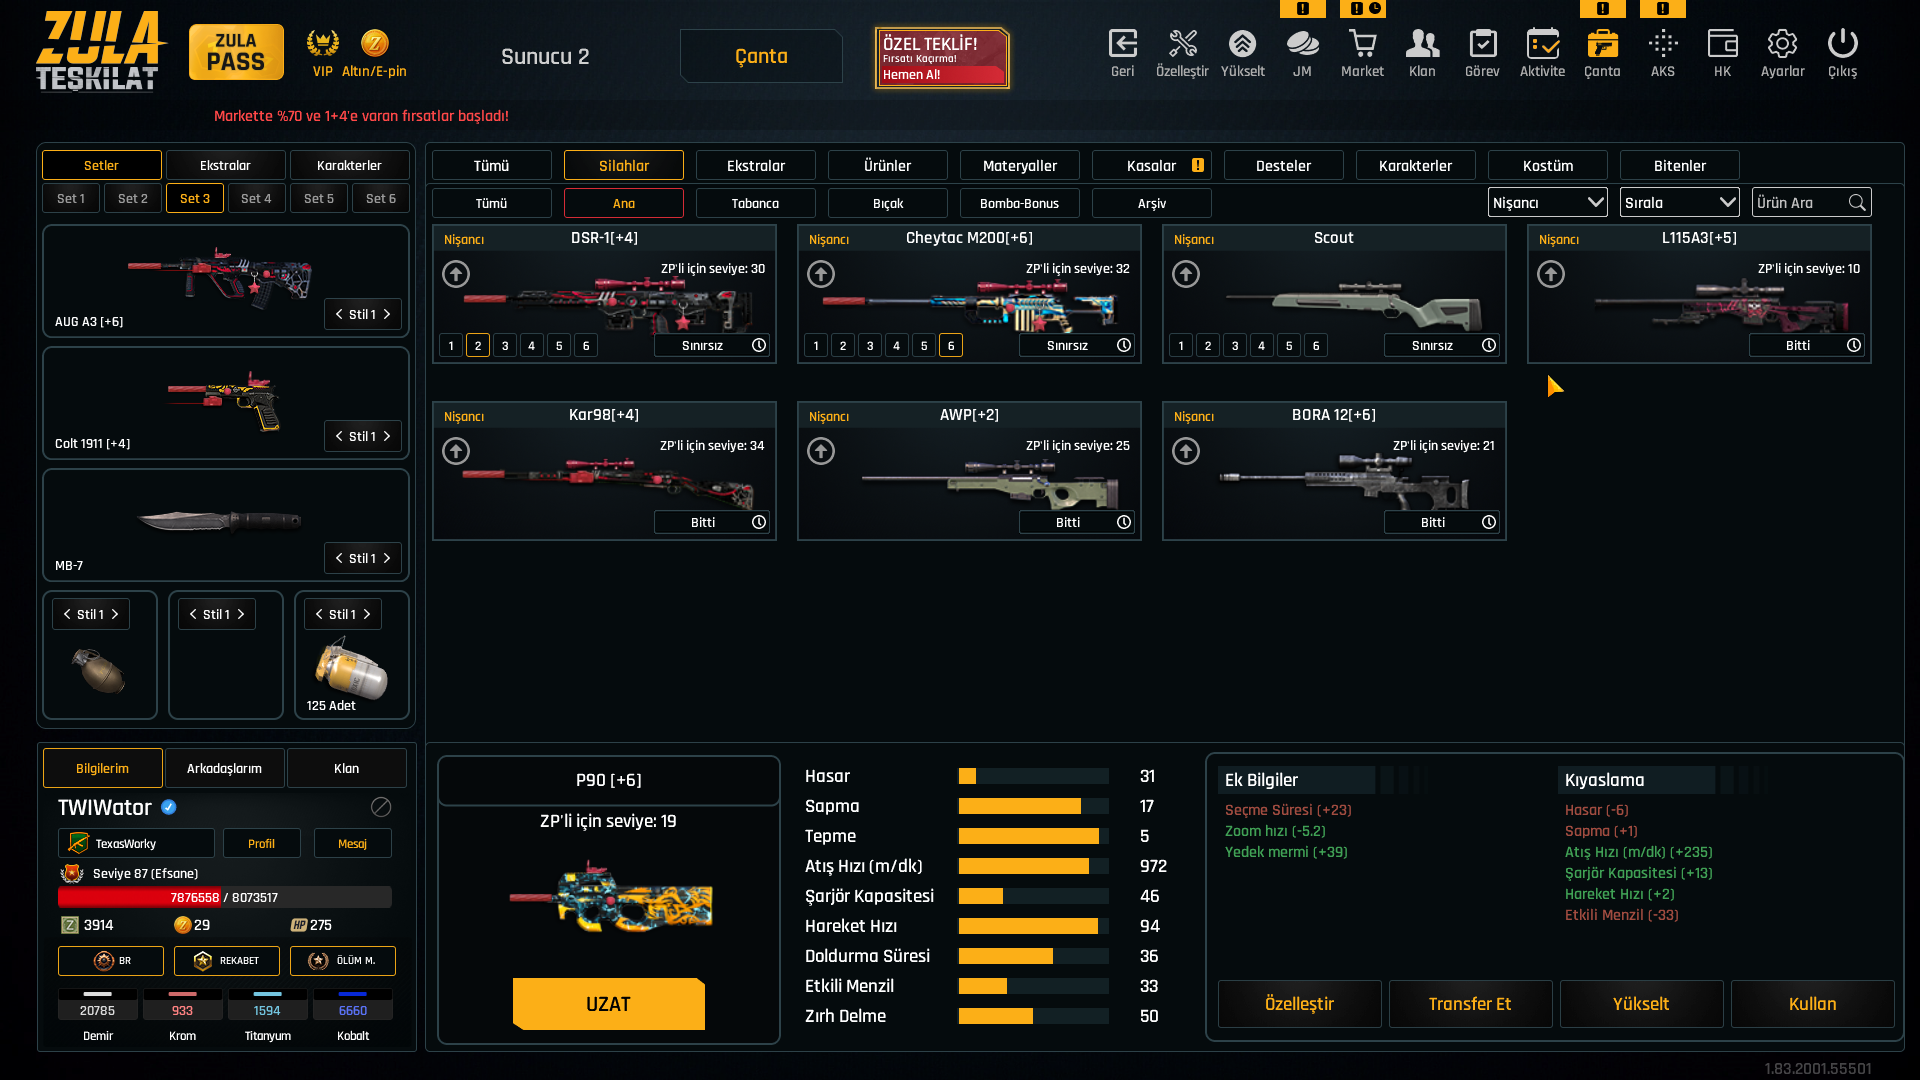The image size is (1920, 1080).
Task: Select slot 2 on Cheytac M200[+6] card
Action: point(843,346)
